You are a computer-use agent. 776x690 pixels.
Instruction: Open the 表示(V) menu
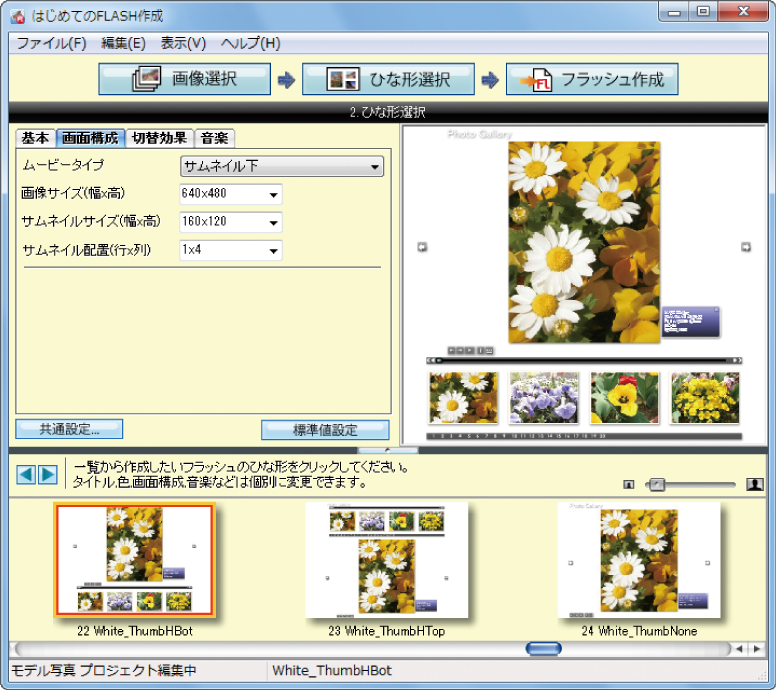pyautogui.click(x=183, y=43)
